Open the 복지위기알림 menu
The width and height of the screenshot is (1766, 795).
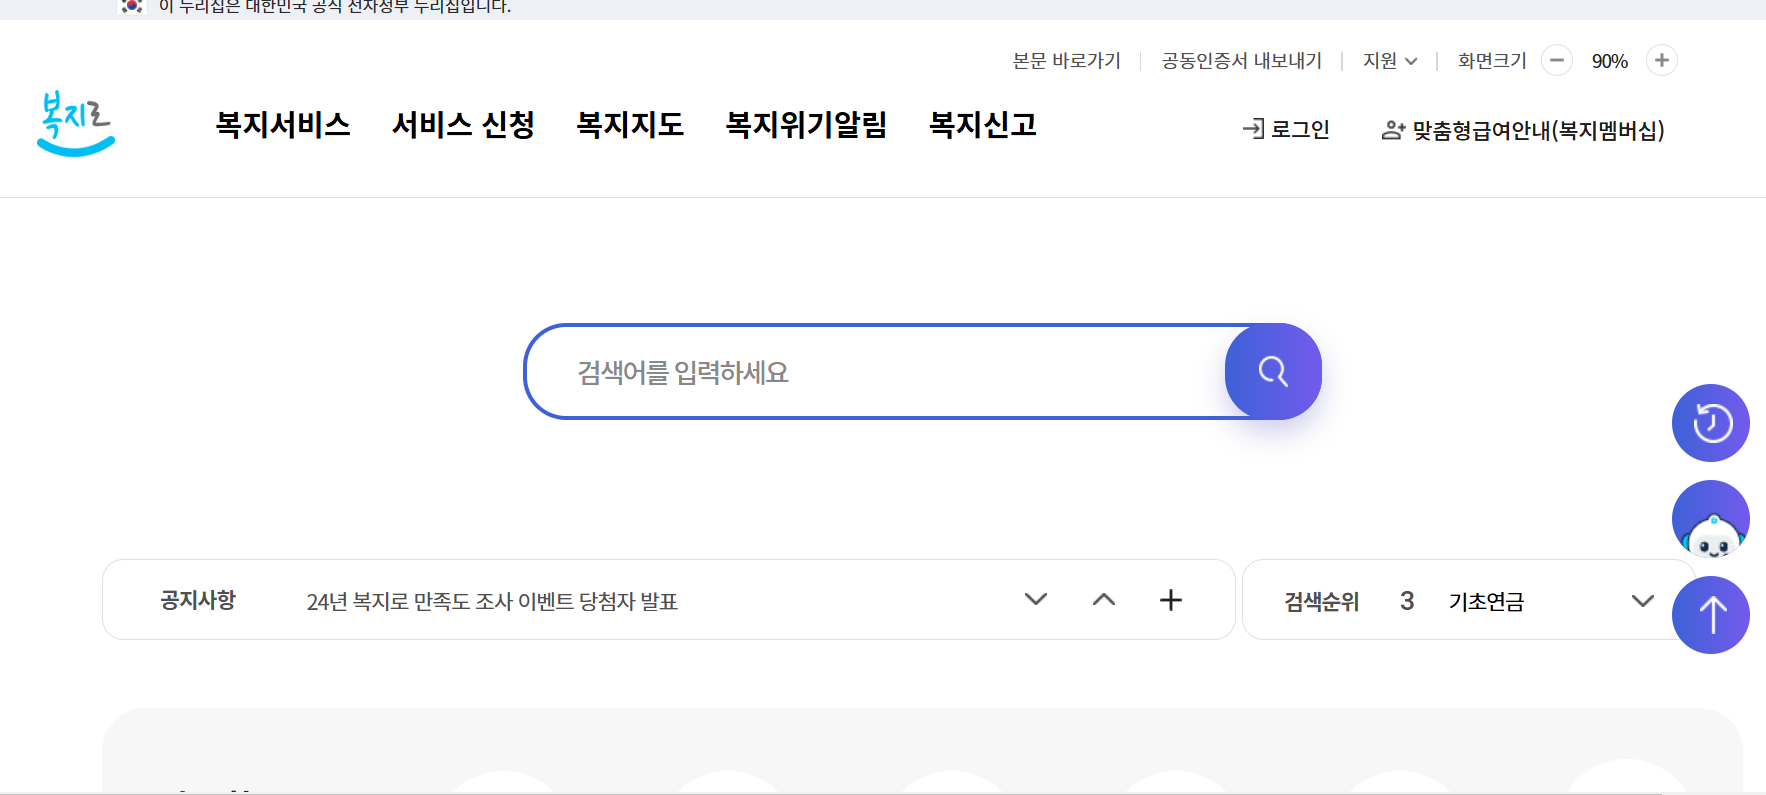(806, 125)
